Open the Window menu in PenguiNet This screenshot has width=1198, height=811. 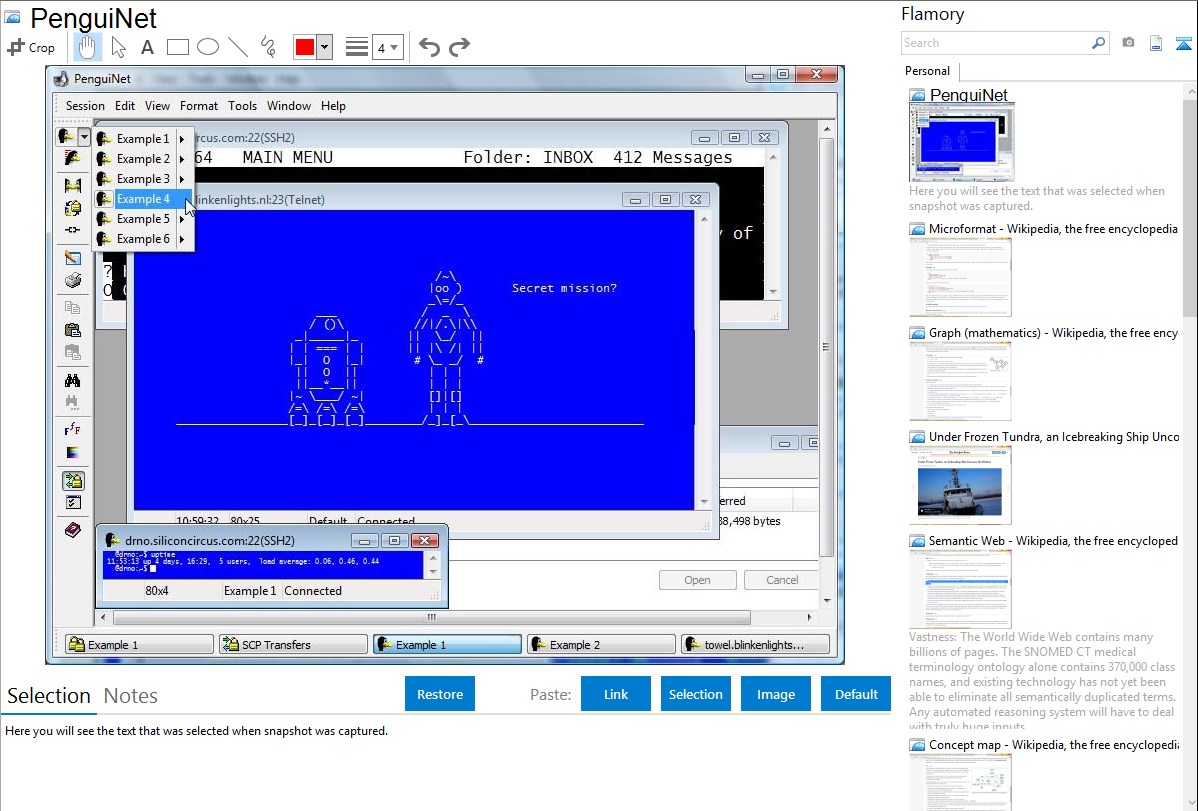pos(289,106)
